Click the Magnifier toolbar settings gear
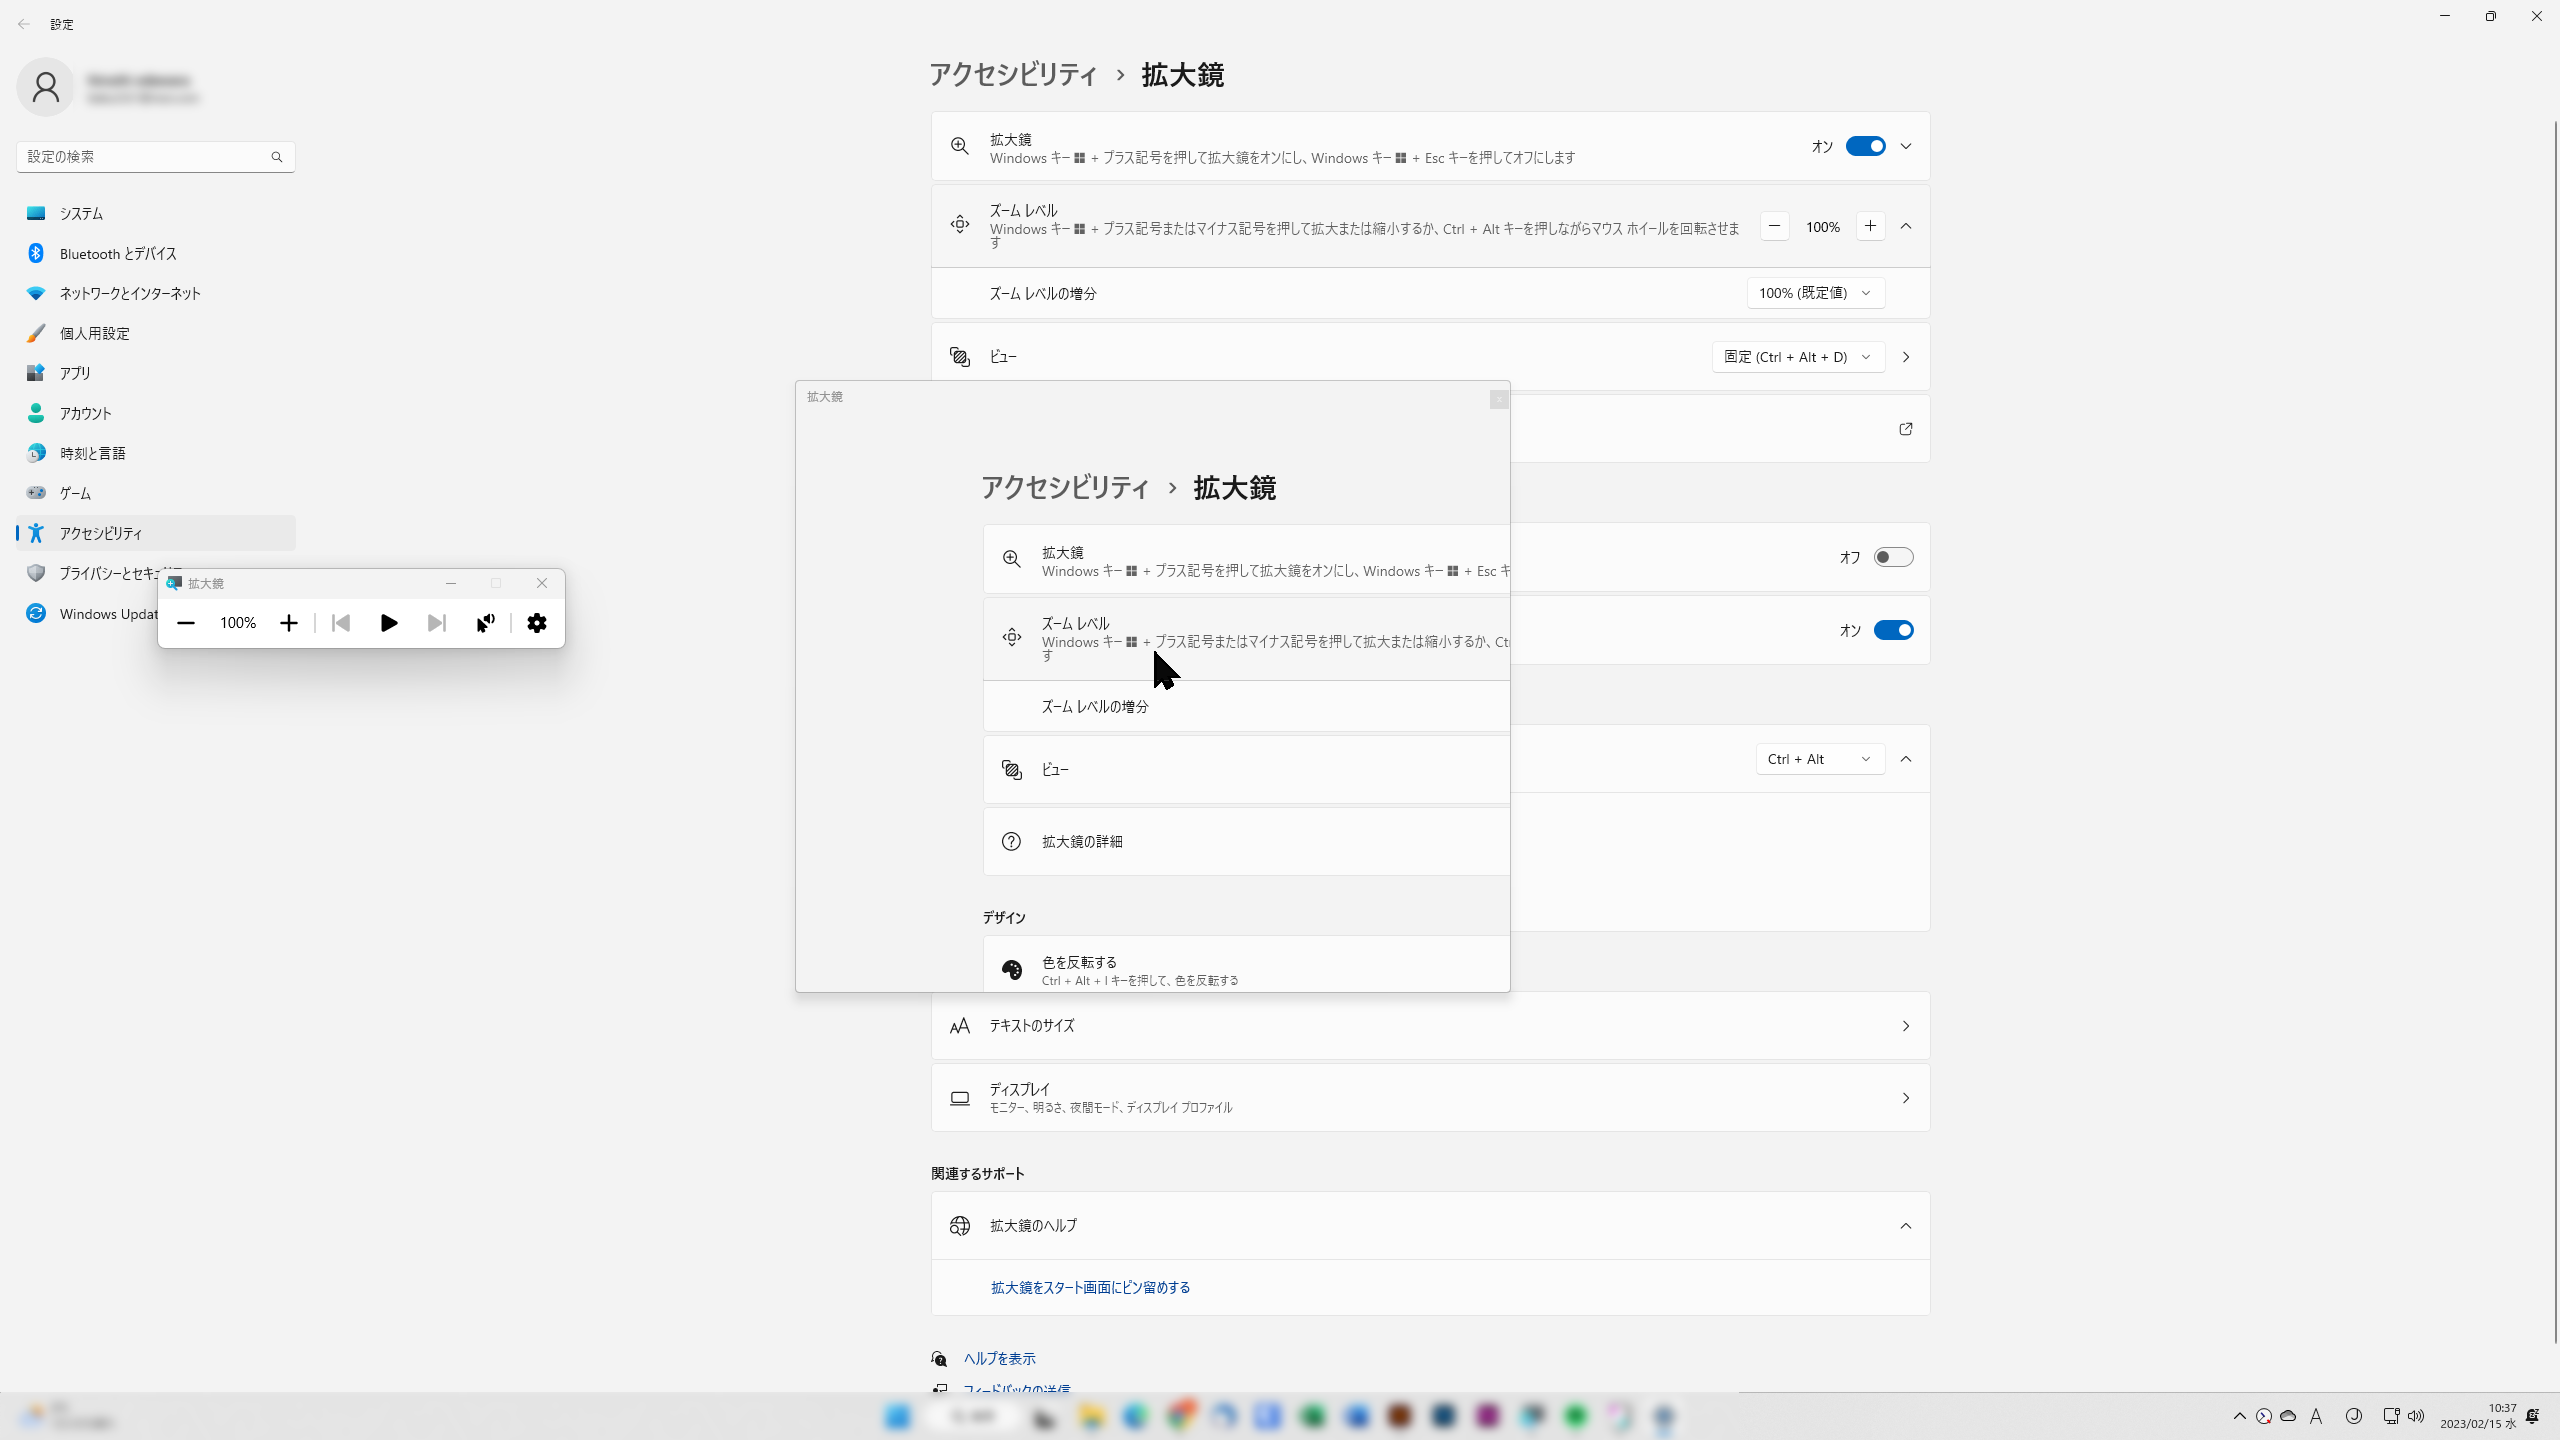The image size is (2560, 1440). pos(537,623)
